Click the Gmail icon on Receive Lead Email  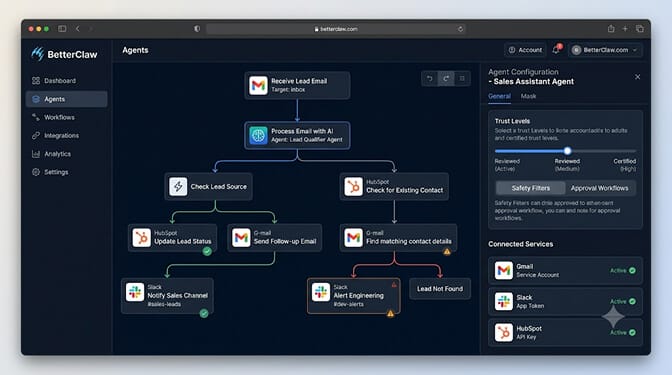pyautogui.click(x=258, y=85)
